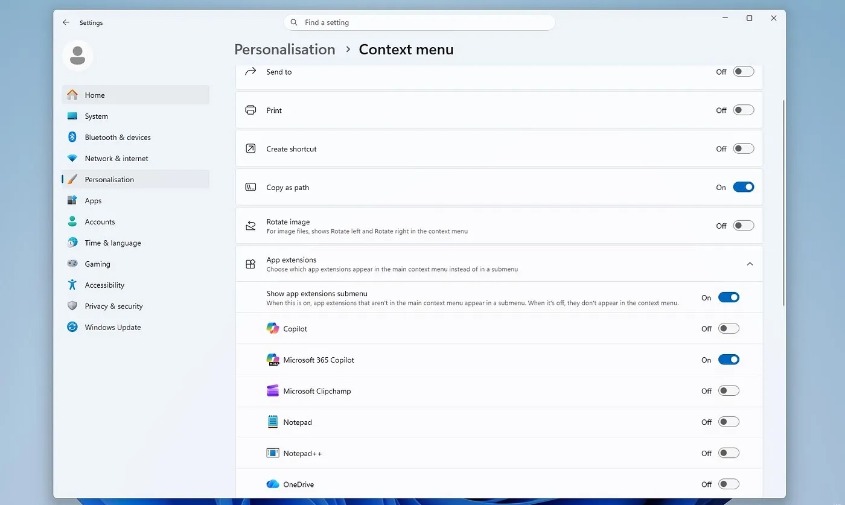Viewport: 845px width, 505px height.
Task: Click the Microsoft Clipchamp app icon
Action: coord(273,391)
